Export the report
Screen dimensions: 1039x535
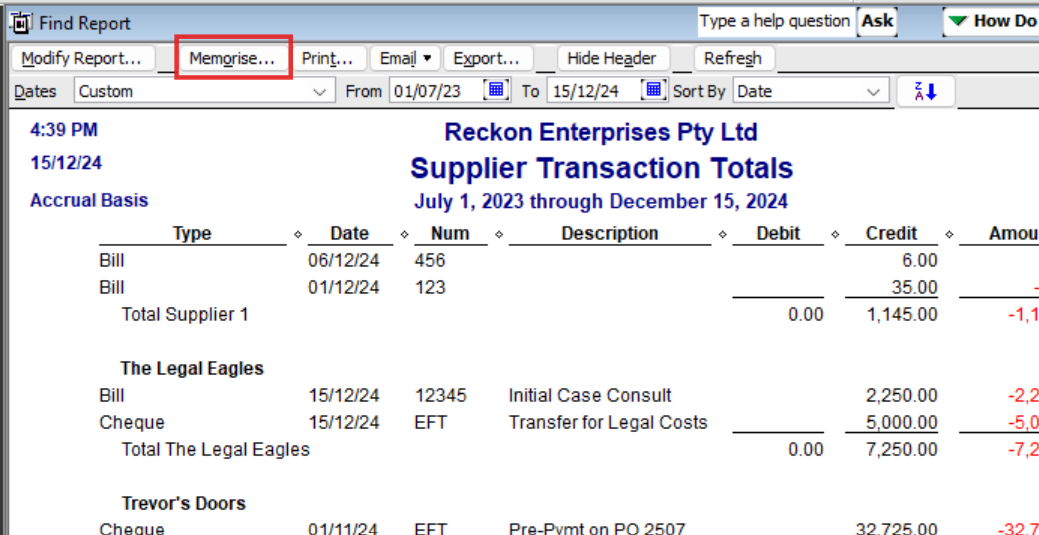487,58
